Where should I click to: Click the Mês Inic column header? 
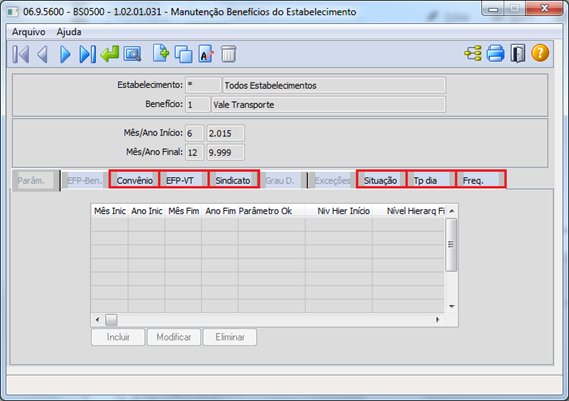tap(110, 211)
